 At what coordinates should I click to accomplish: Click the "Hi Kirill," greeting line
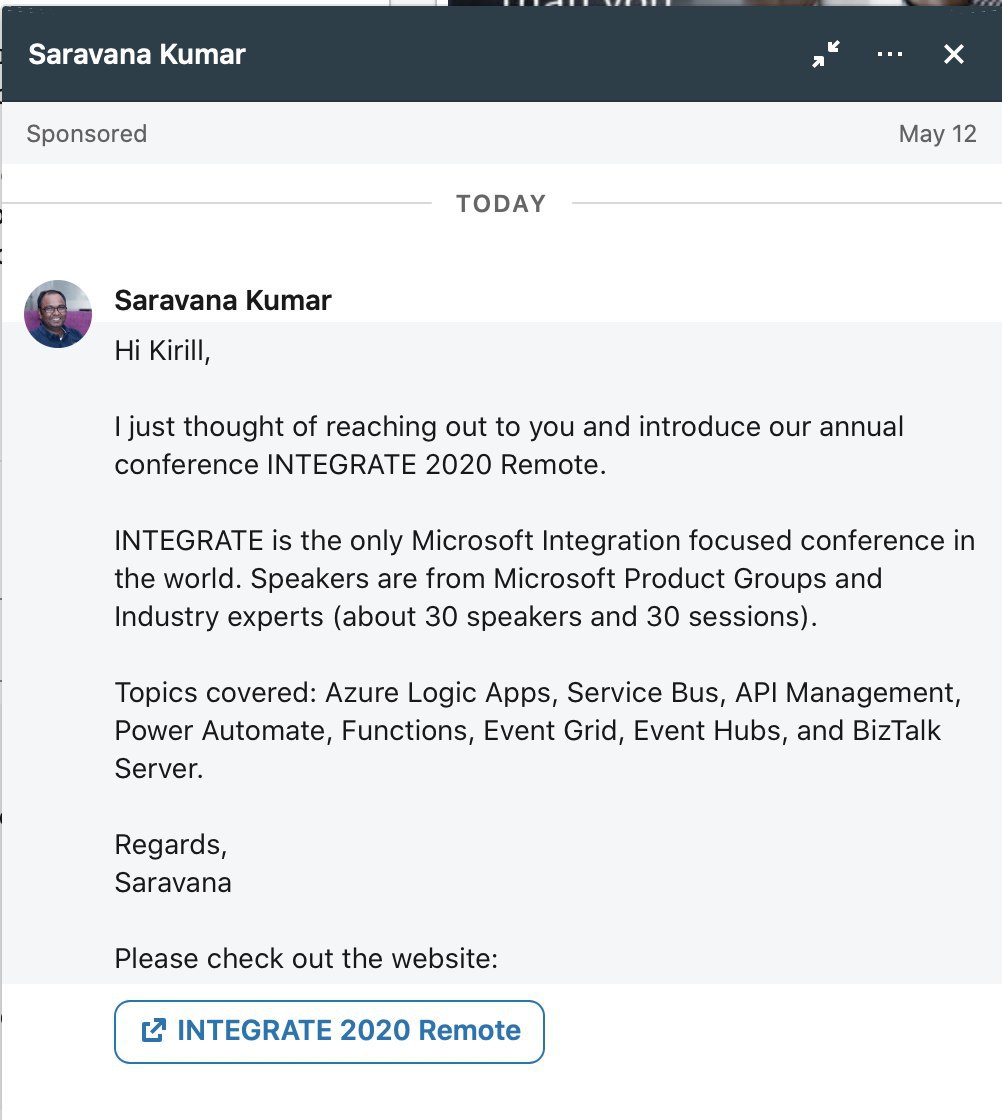(x=163, y=352)
